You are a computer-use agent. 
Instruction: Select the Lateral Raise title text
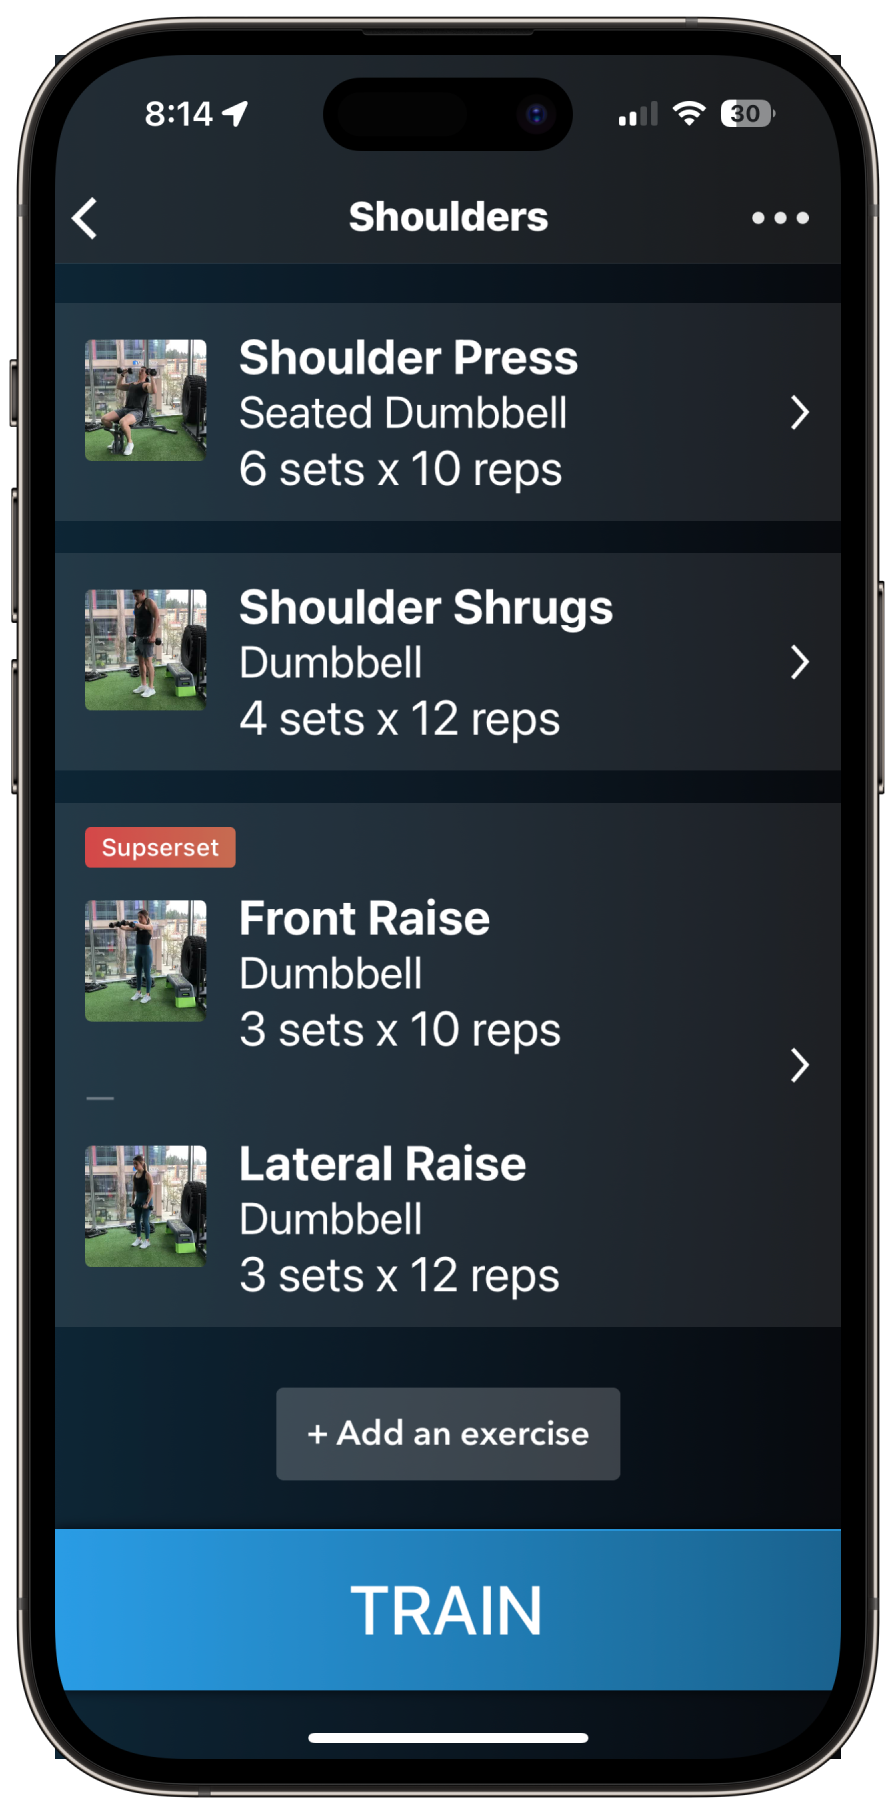[383, 1164]
